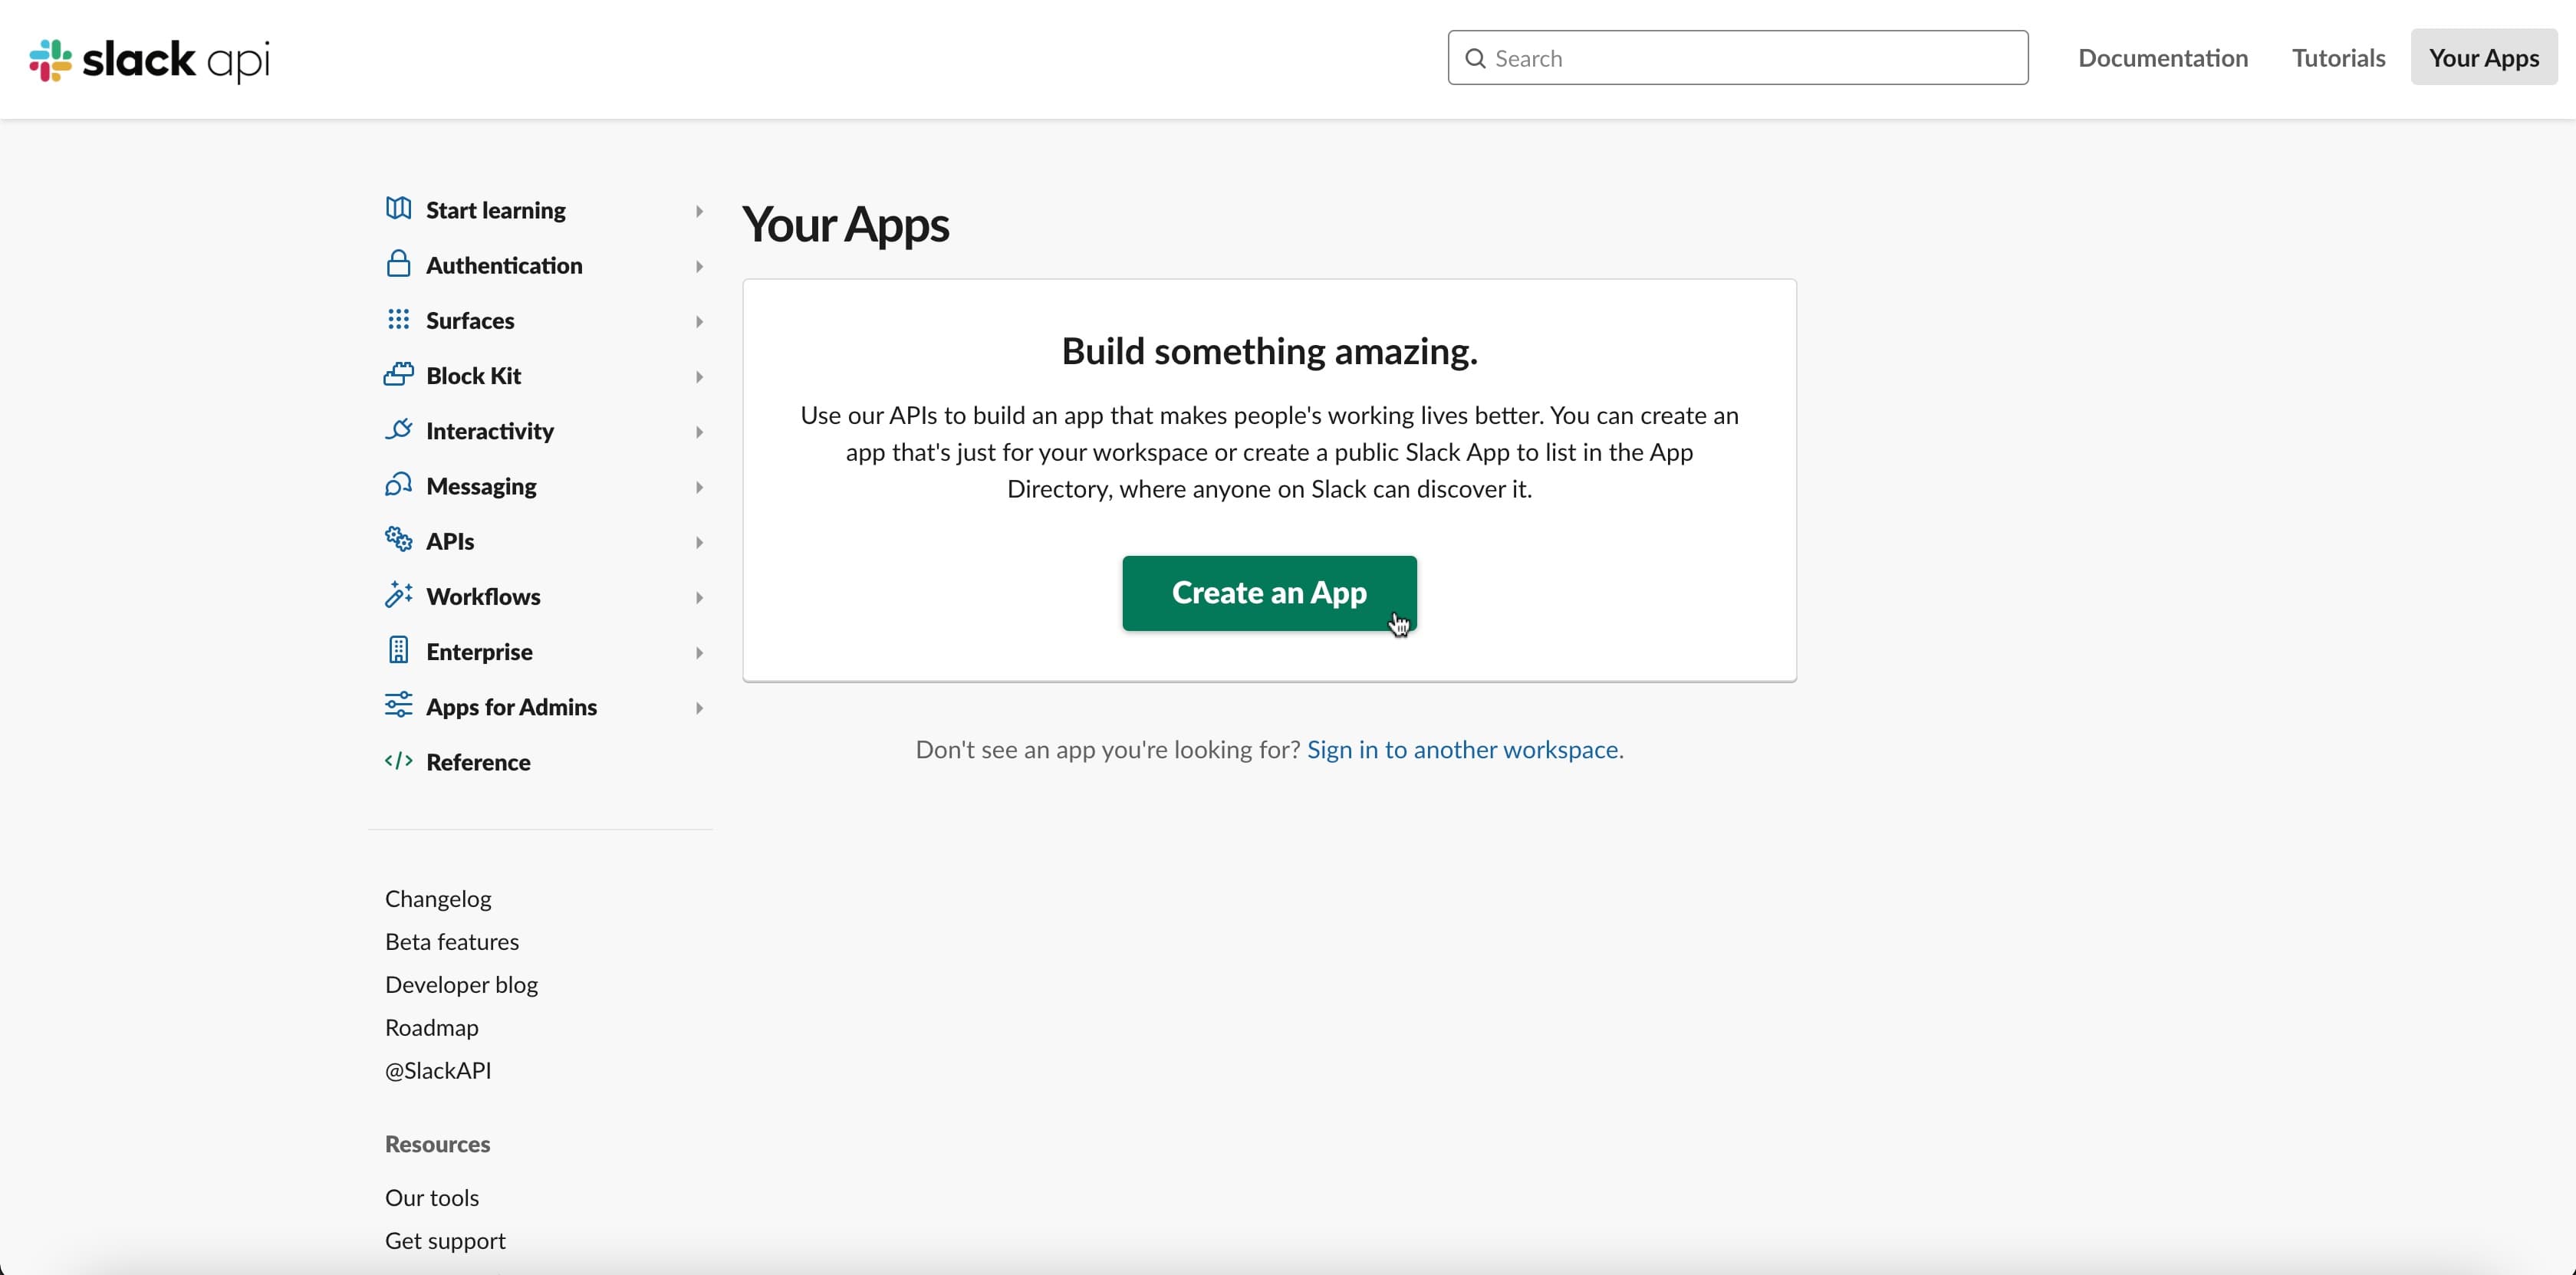The image size is (2576, 1275).
Task: Expand the Messaging section arrow
Action: pos(699,487)
